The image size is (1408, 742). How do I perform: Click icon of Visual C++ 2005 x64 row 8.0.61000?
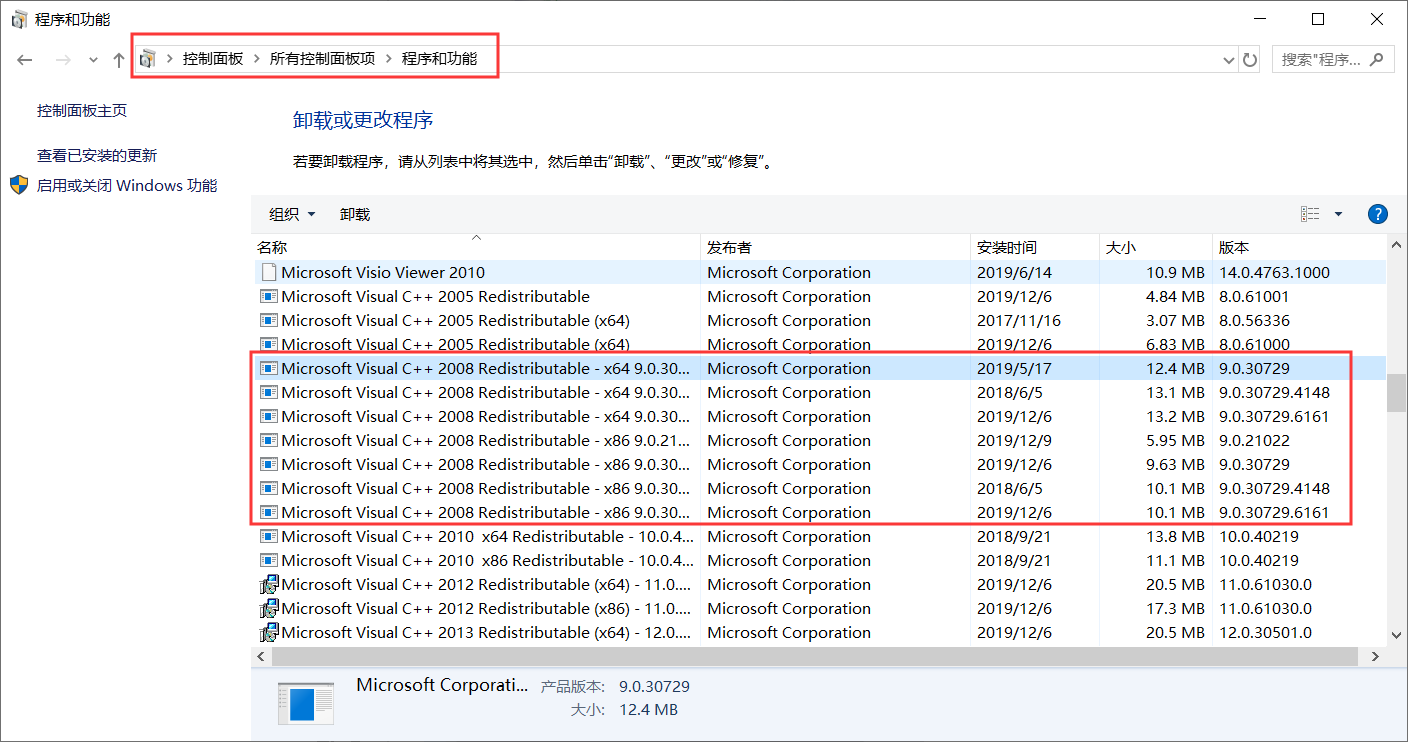pyautogui.click(x=268, y=344)
